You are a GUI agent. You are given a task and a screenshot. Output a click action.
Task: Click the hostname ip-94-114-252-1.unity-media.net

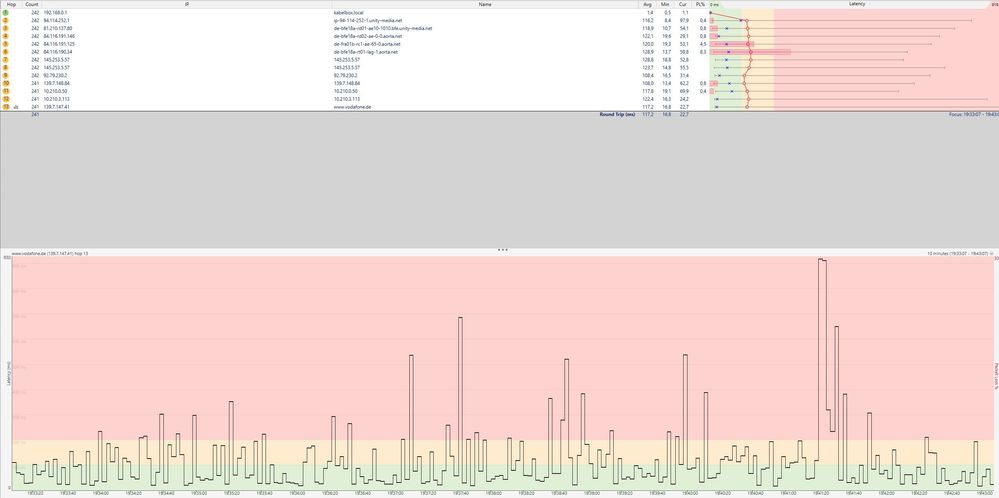pyautogui.click(x=368, y=20)
